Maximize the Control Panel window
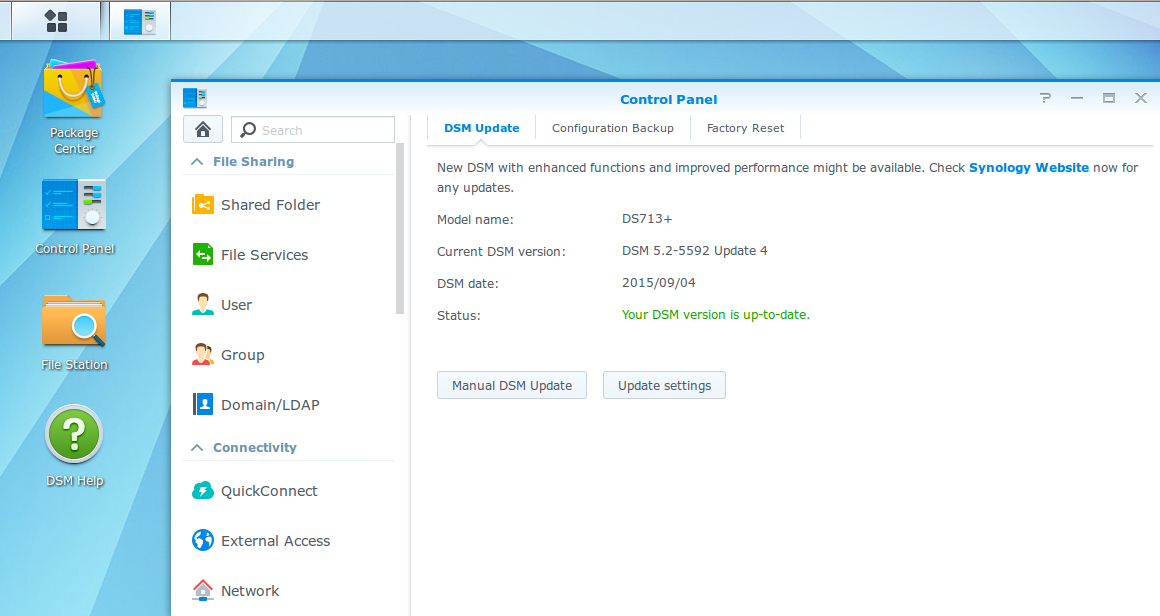The image size is (1160, 616). point(1109,98)
